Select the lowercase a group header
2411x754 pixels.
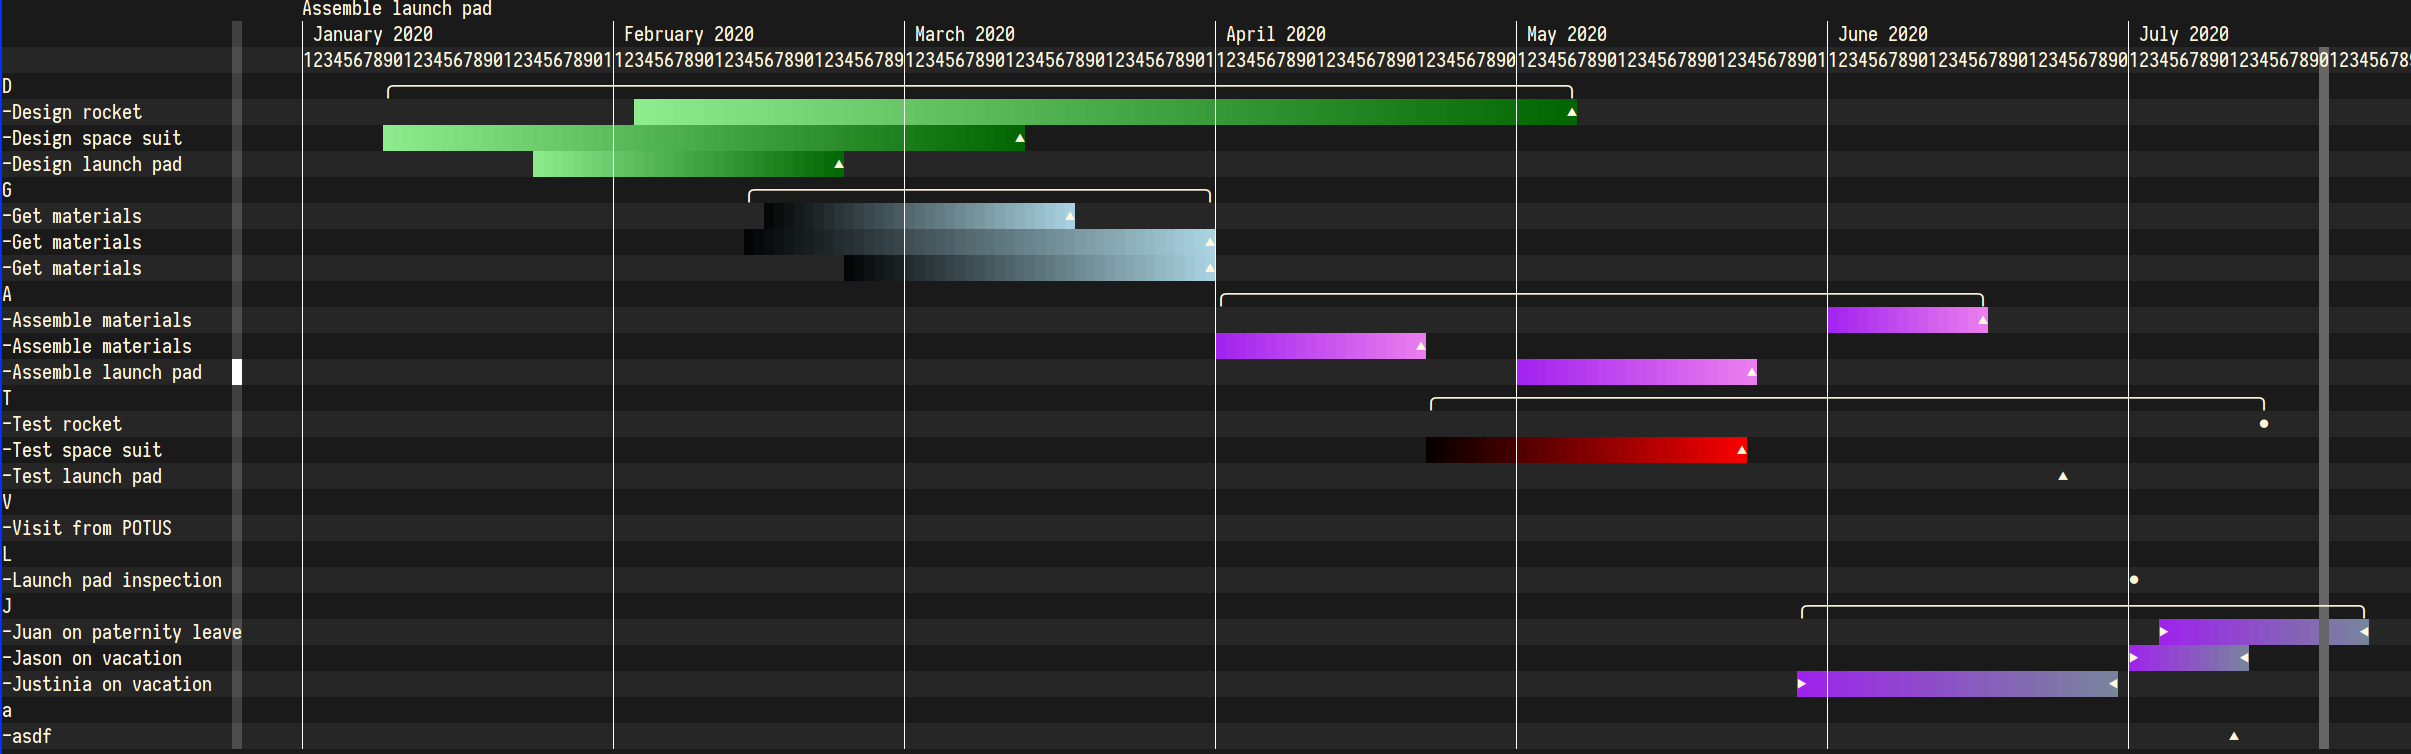tap(7, 710)
